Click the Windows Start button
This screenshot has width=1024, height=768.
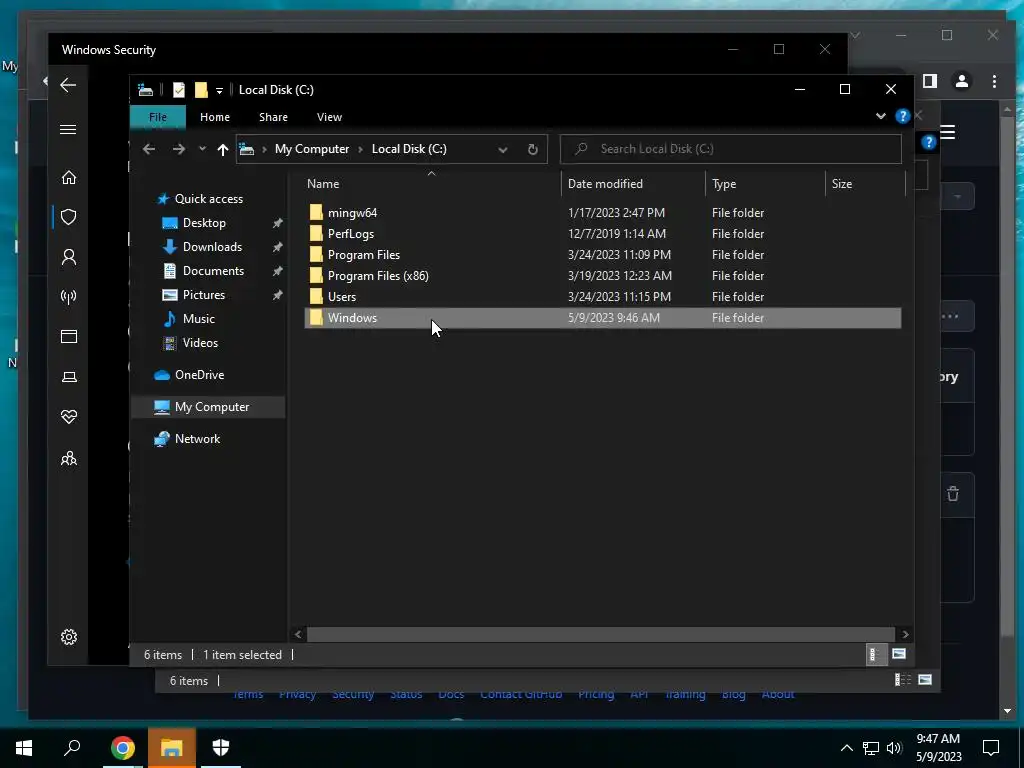[24, 748]
